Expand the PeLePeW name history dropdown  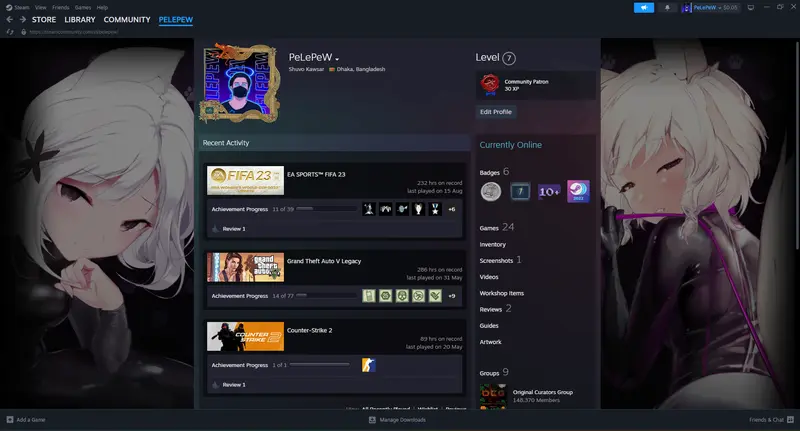tap(337, 58)
